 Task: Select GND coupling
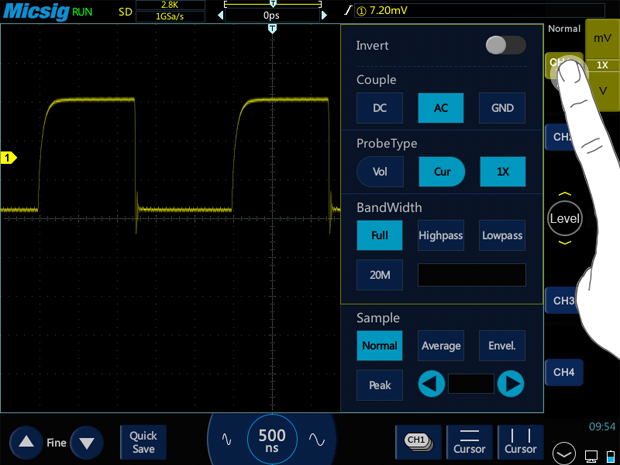click(502, 108)
